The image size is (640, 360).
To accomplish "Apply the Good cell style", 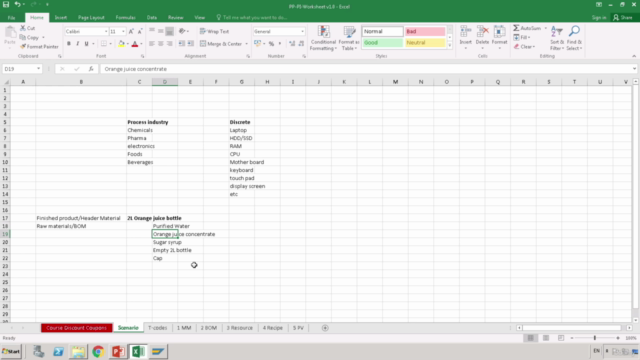I will pos(382,42).
